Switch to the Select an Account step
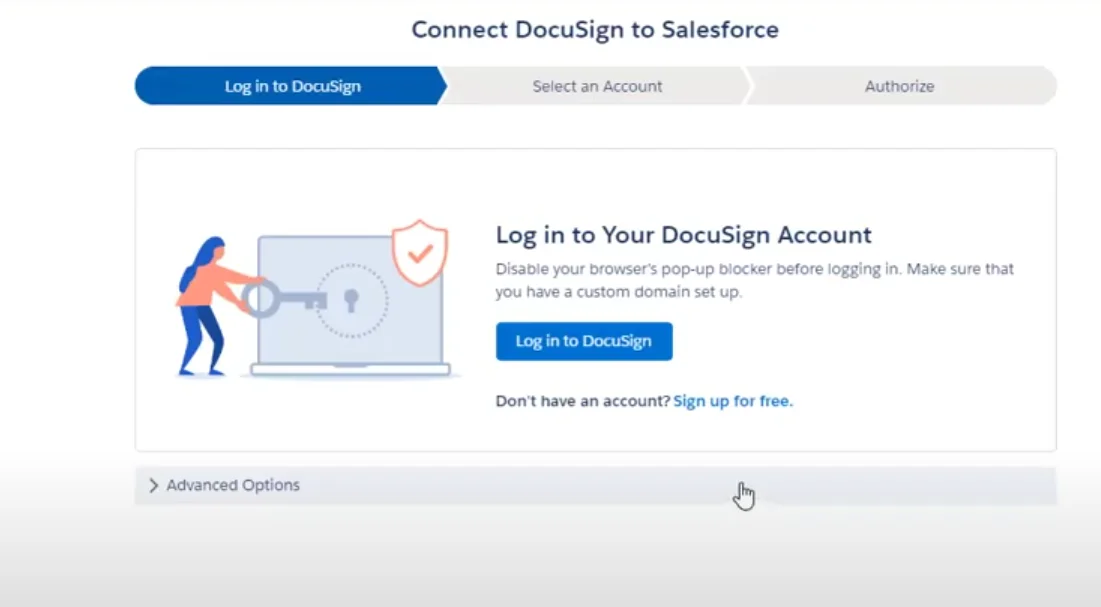This screenshot has height=607, width=1101. click(x=597, y=86)
